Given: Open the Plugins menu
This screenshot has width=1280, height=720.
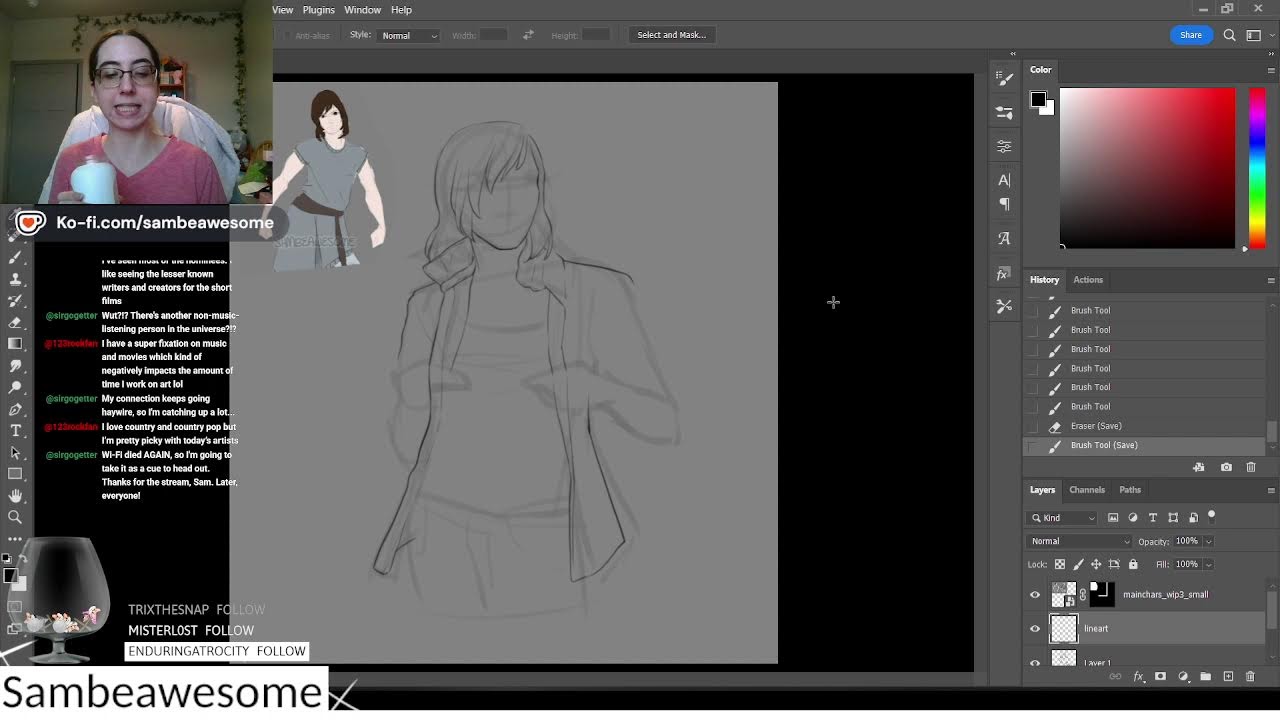Looking at the screenshot, I should click(319, 10).
